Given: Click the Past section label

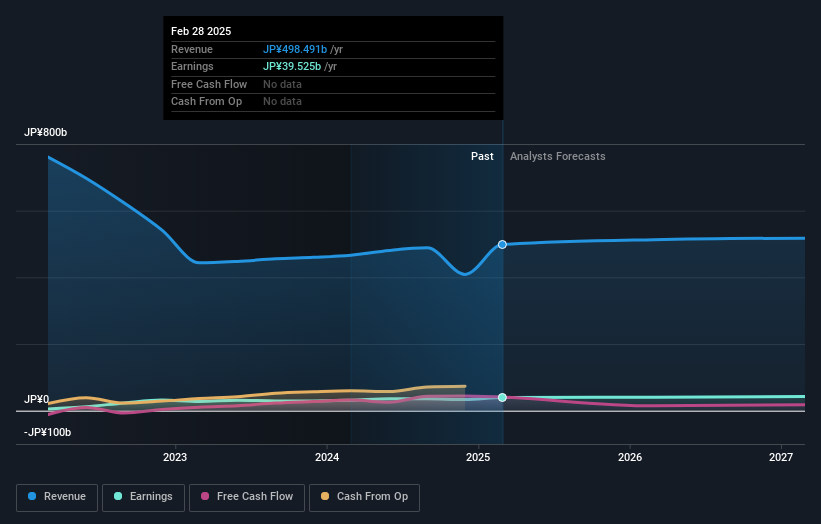Looking at the screenshot, I should 482,157.
